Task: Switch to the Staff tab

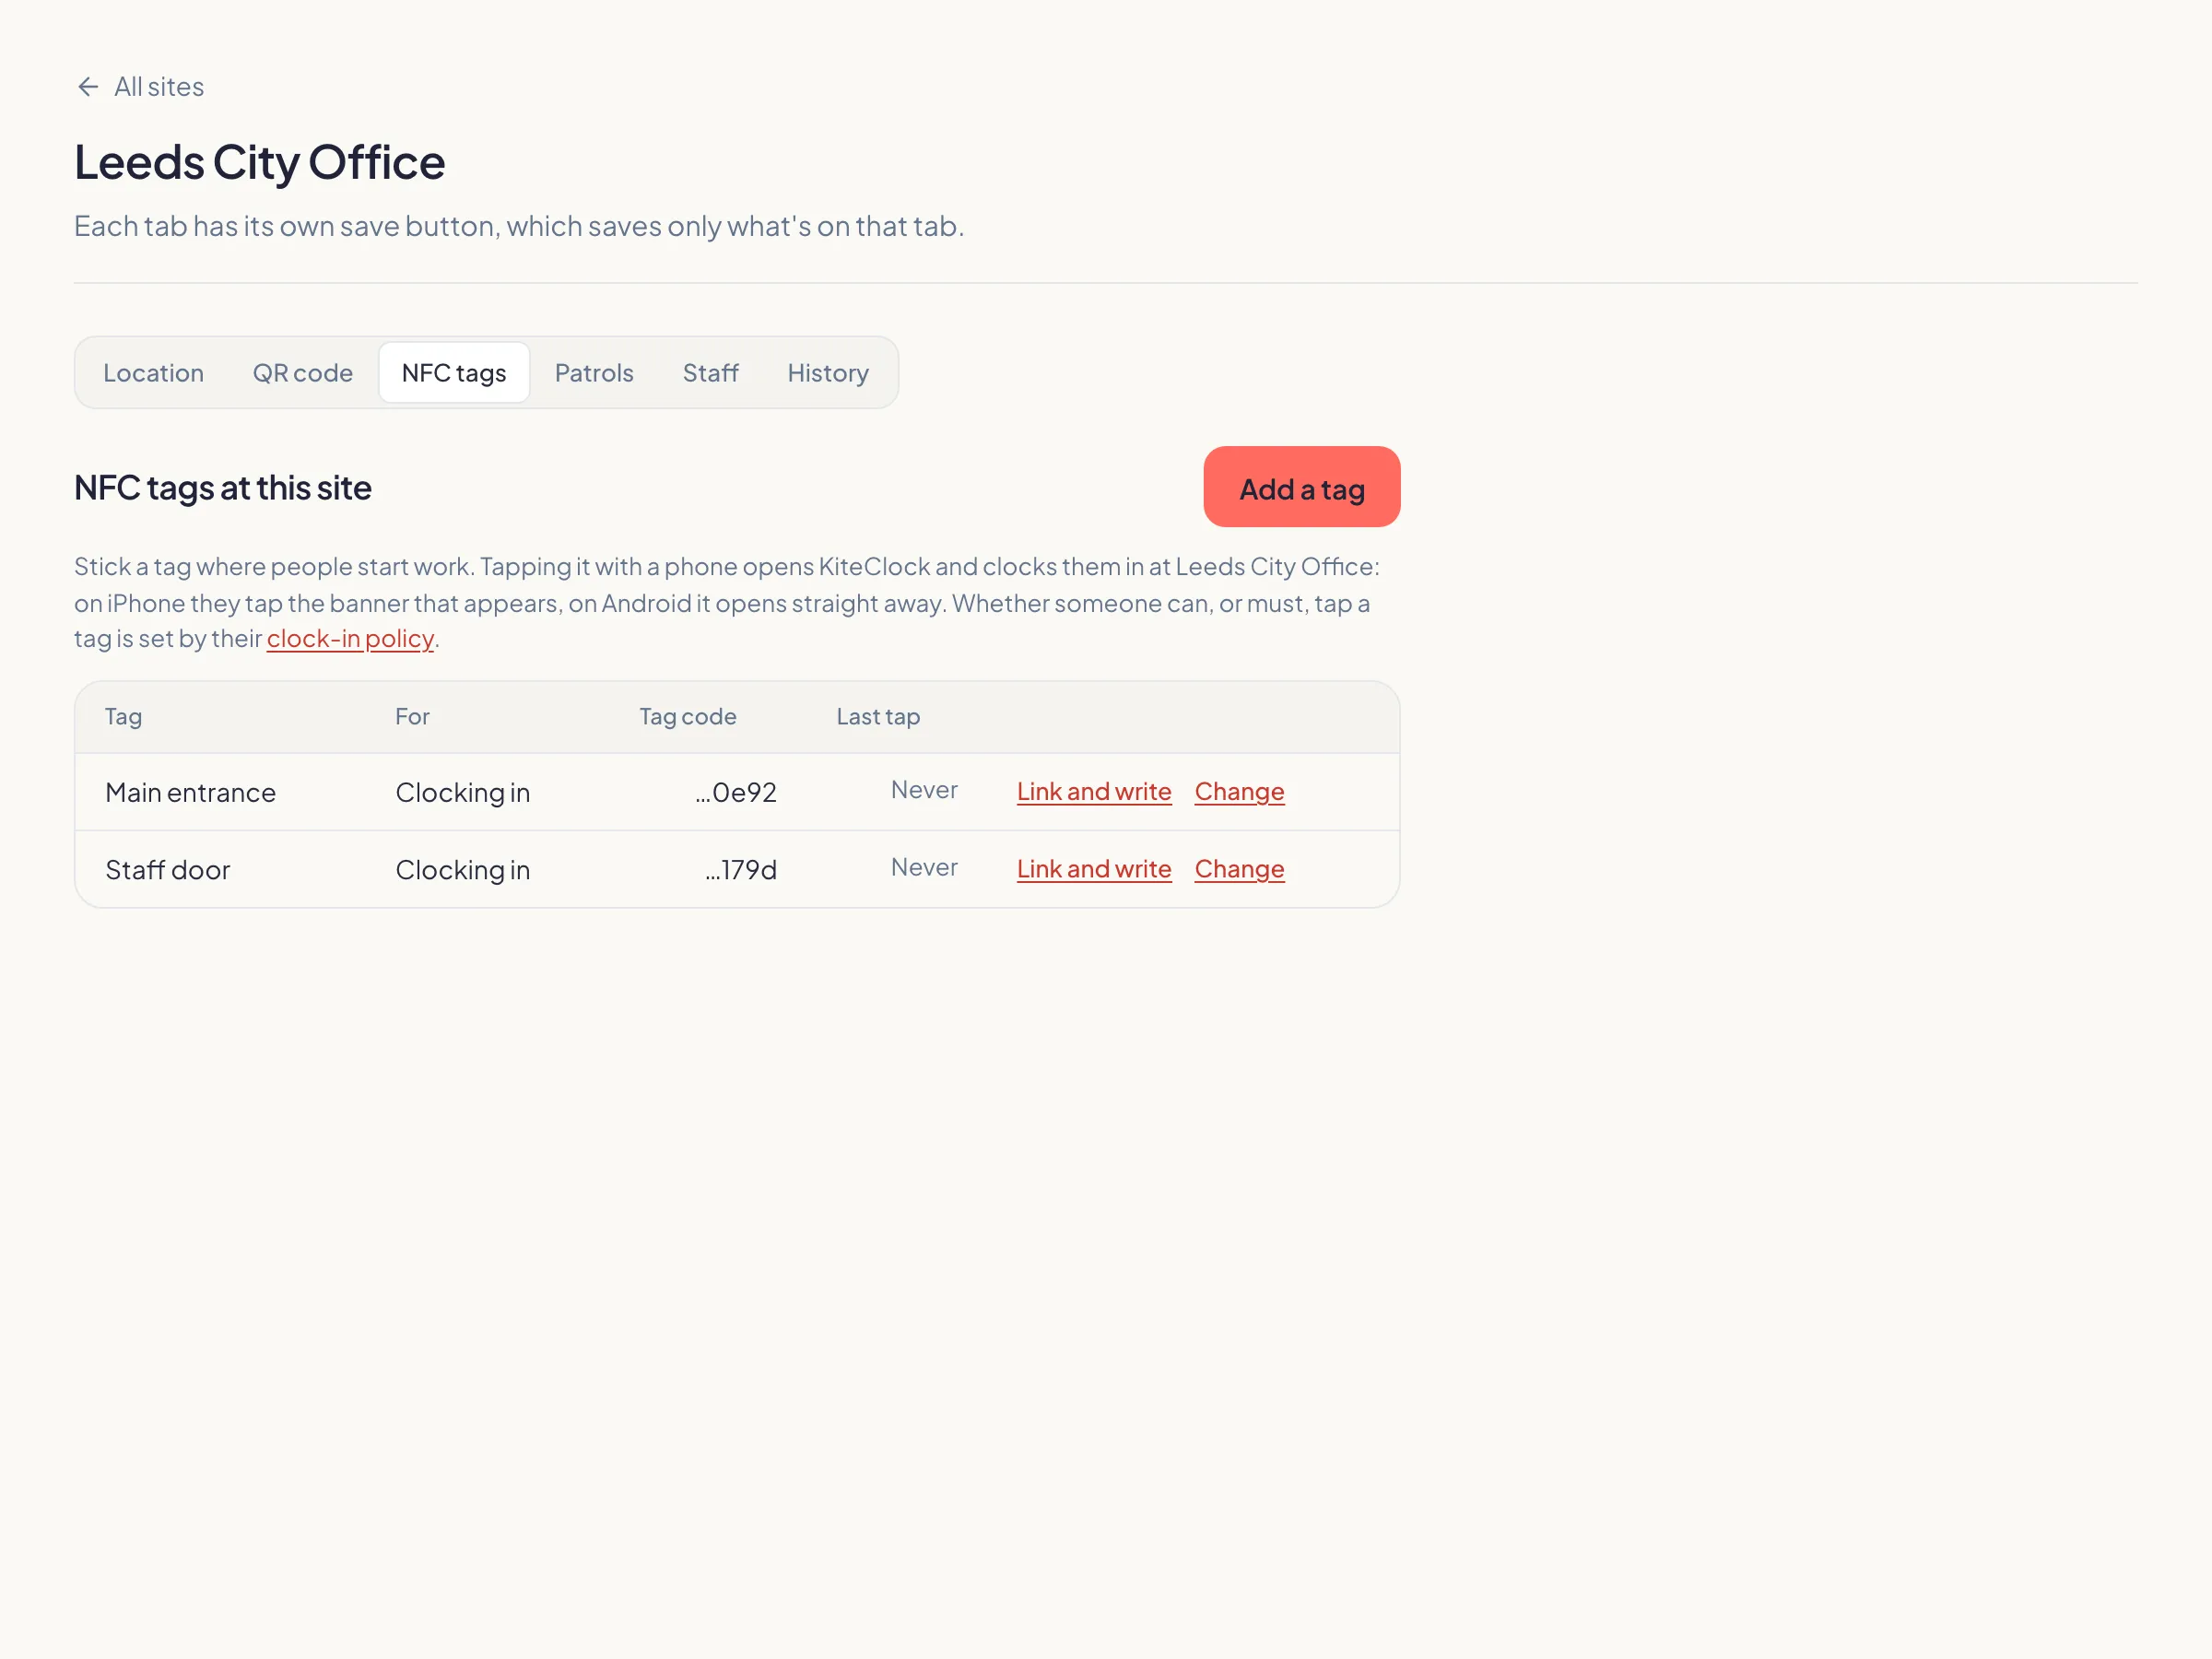Action: pyautogui.click(x=710, y=373)
